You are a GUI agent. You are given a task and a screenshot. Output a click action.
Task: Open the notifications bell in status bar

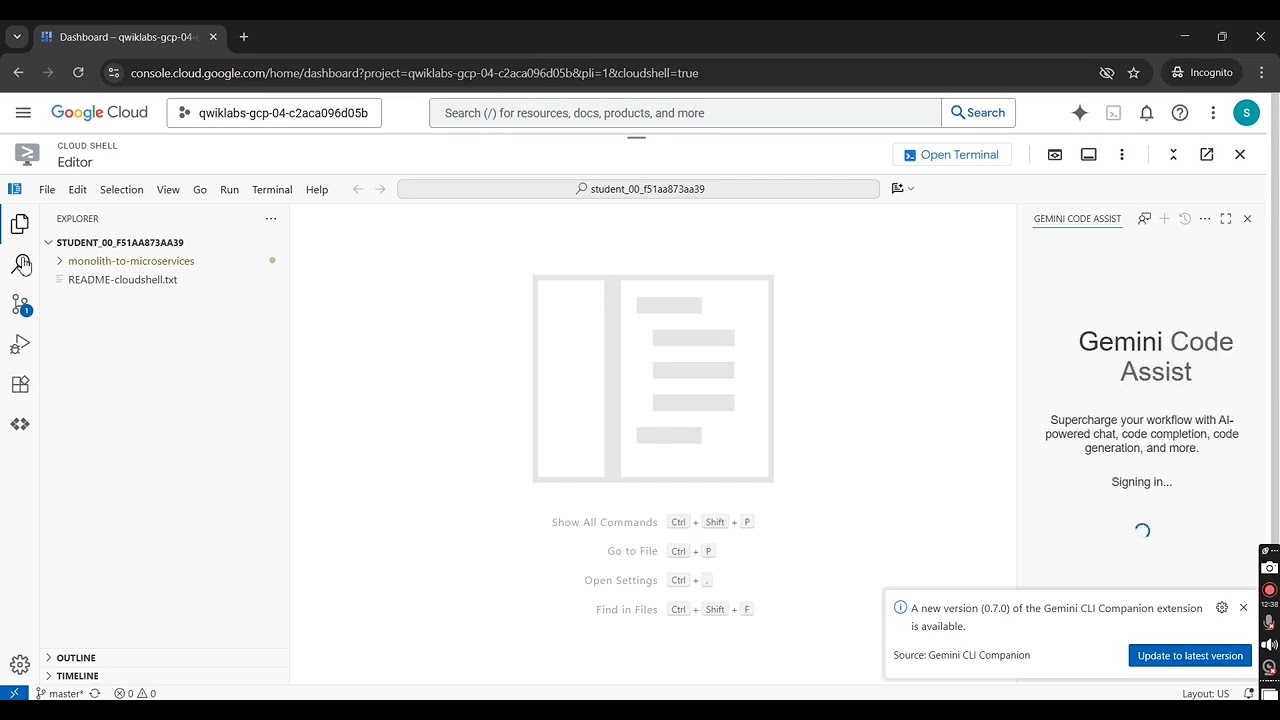[x=1249, y=693]
